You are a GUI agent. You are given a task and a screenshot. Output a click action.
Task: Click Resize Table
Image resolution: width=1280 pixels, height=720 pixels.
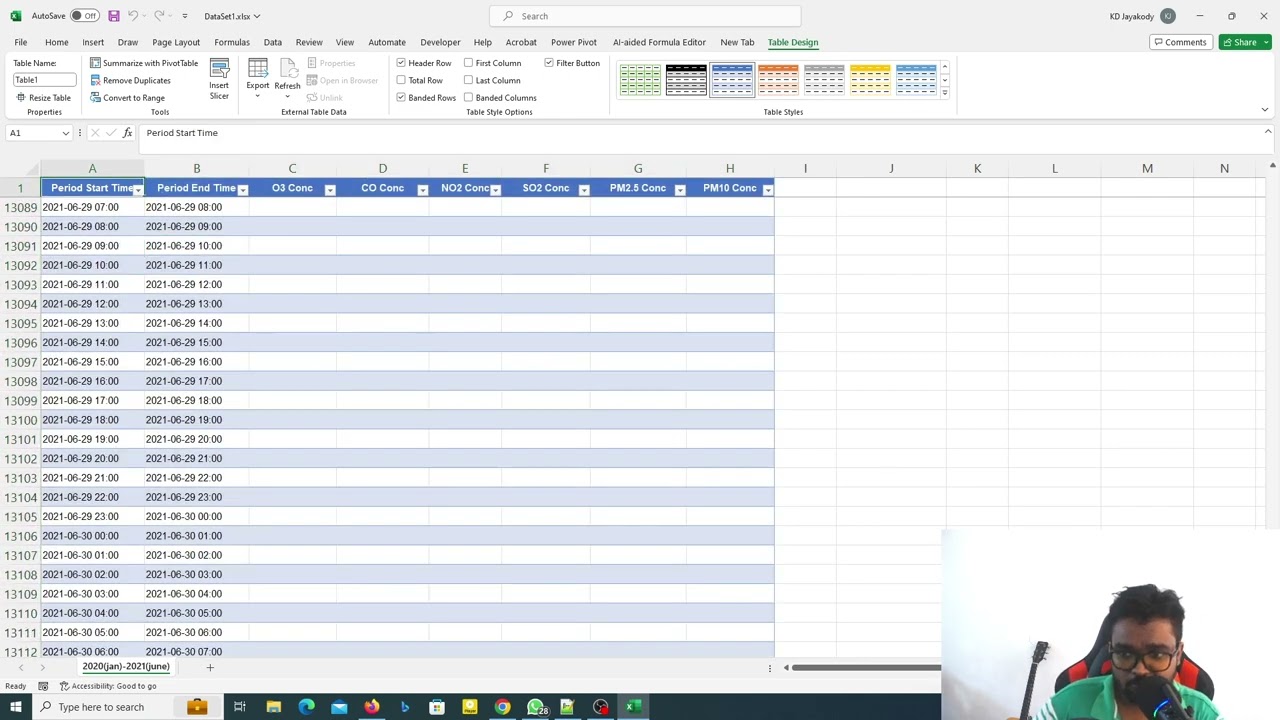point(43,98)
